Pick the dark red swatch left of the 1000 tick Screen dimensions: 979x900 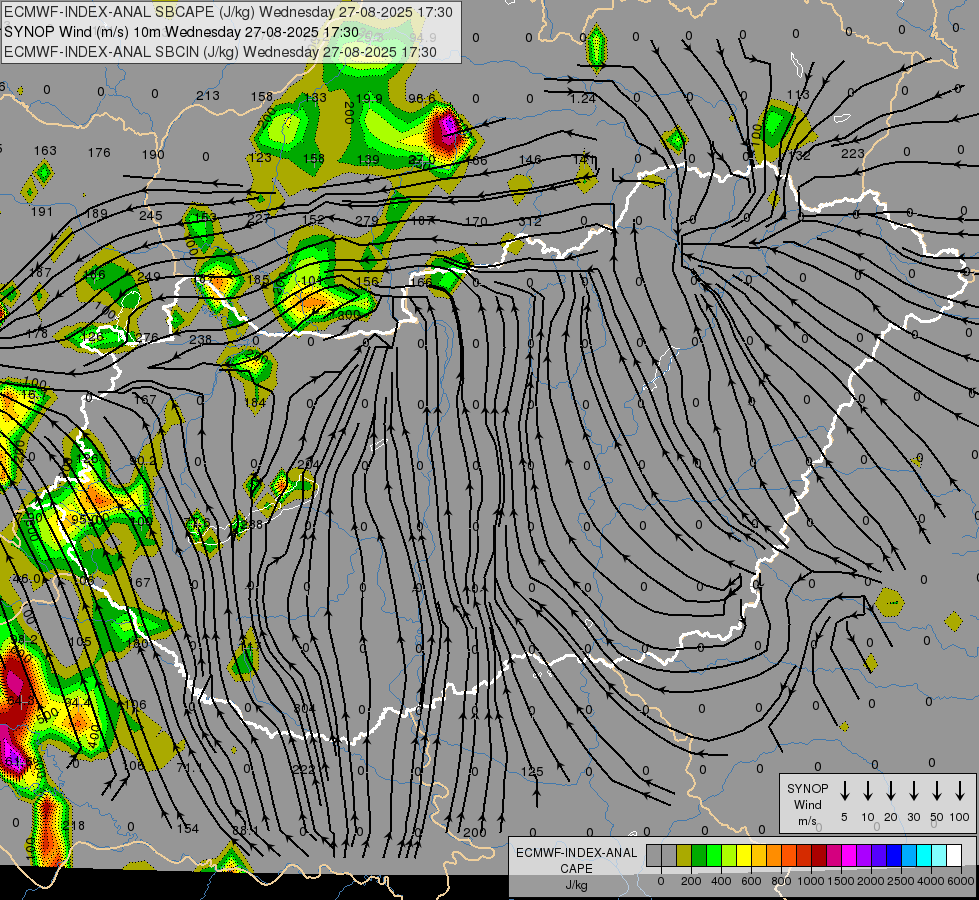819,855
